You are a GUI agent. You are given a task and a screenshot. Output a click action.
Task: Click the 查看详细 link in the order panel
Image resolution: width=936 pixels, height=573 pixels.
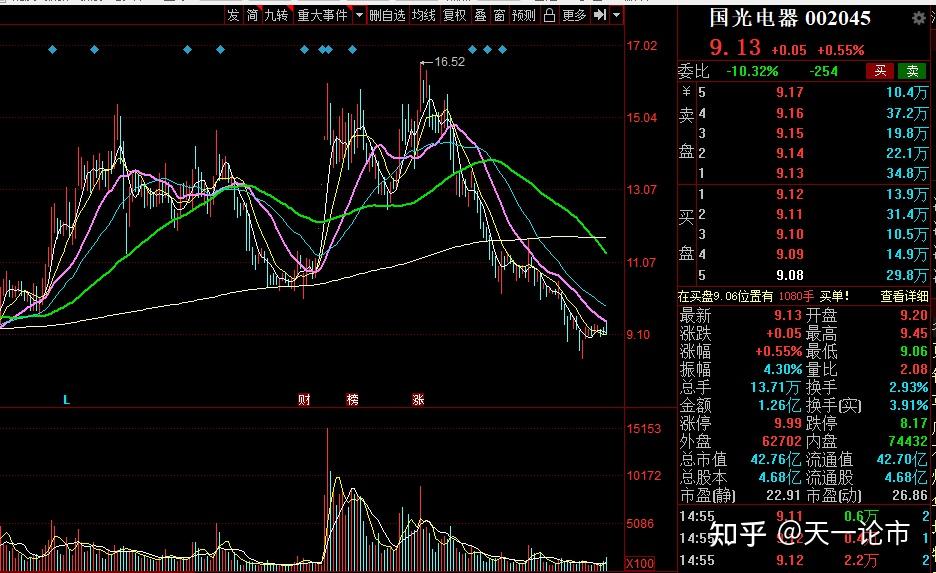pyautogui.click(x=905, y=296)
